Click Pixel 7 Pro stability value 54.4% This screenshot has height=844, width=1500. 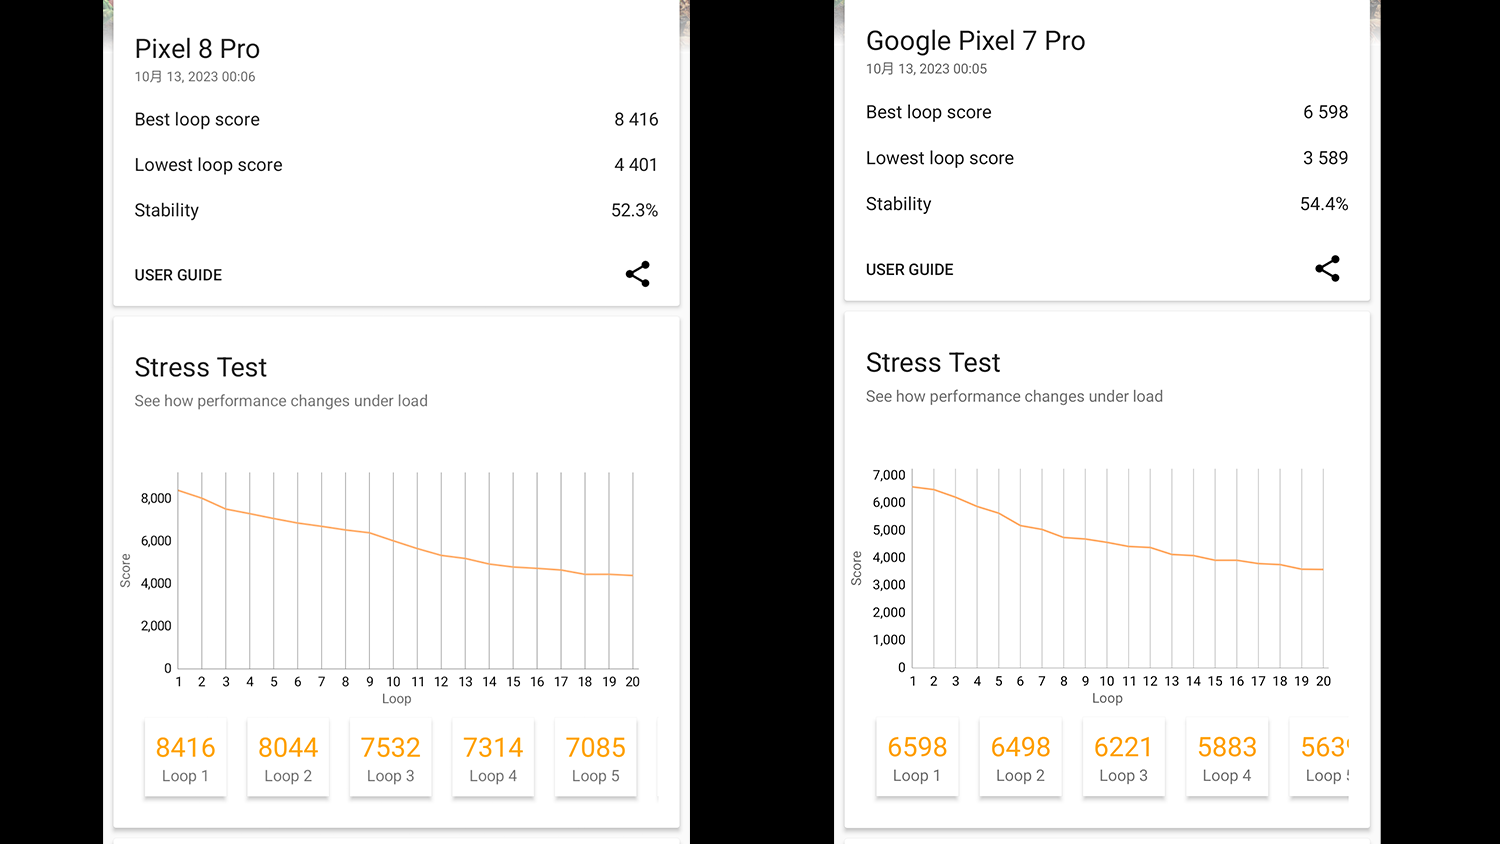[x=1323, y=204]
